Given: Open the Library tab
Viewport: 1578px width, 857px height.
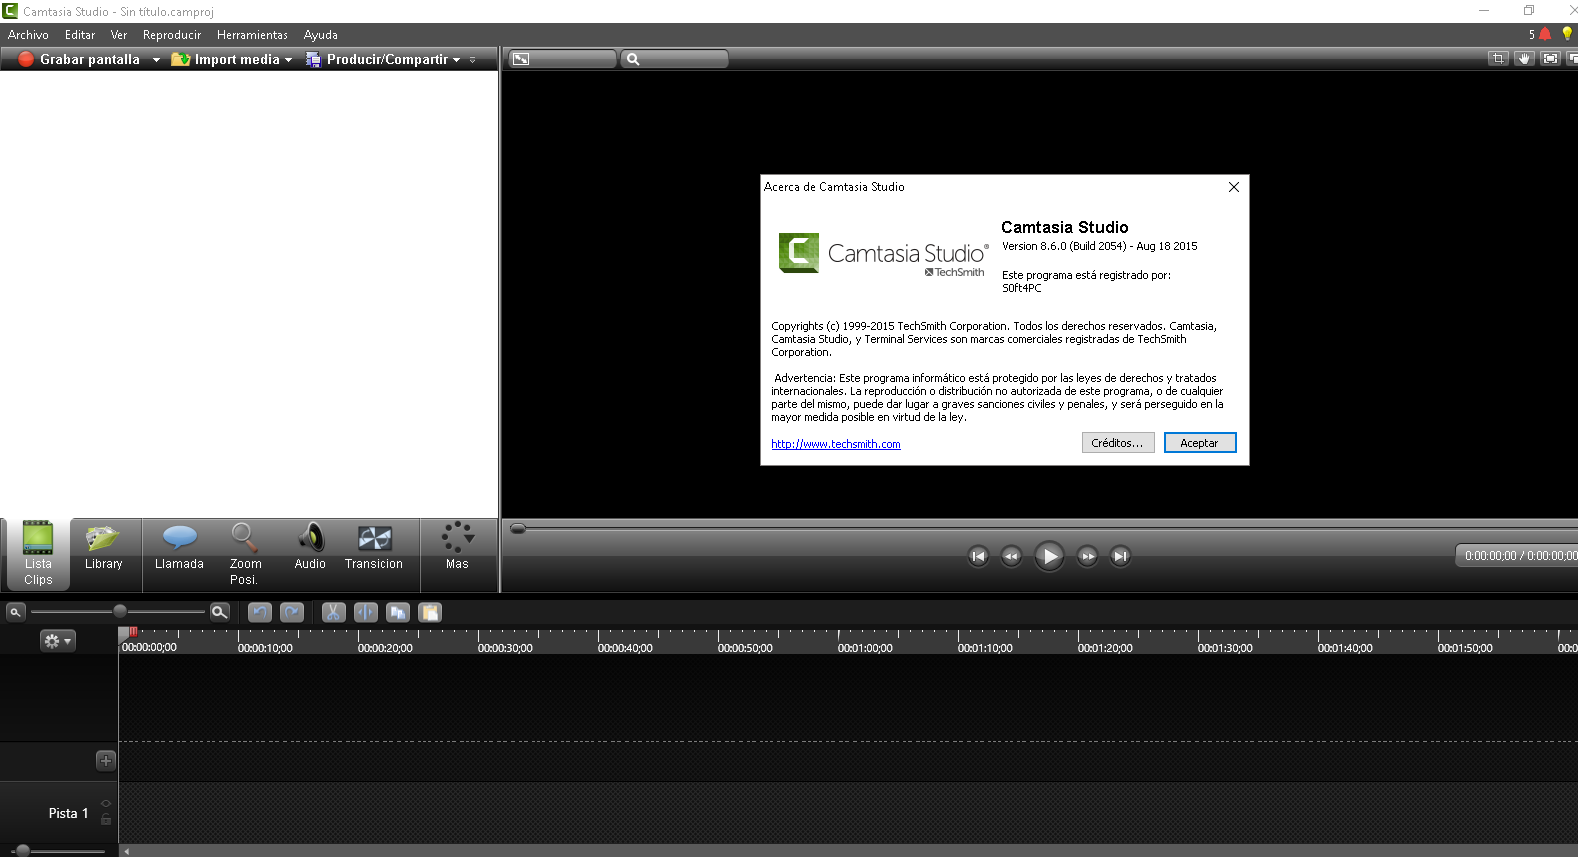Looking at the screenshot, I should pos(103,548).
